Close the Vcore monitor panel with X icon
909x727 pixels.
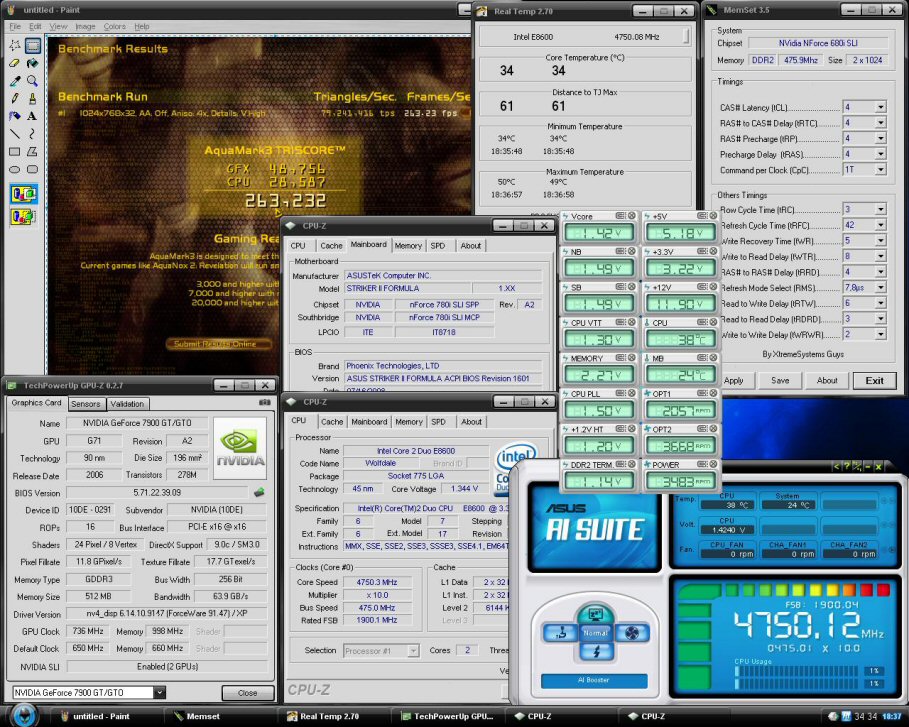coord(631,216)
